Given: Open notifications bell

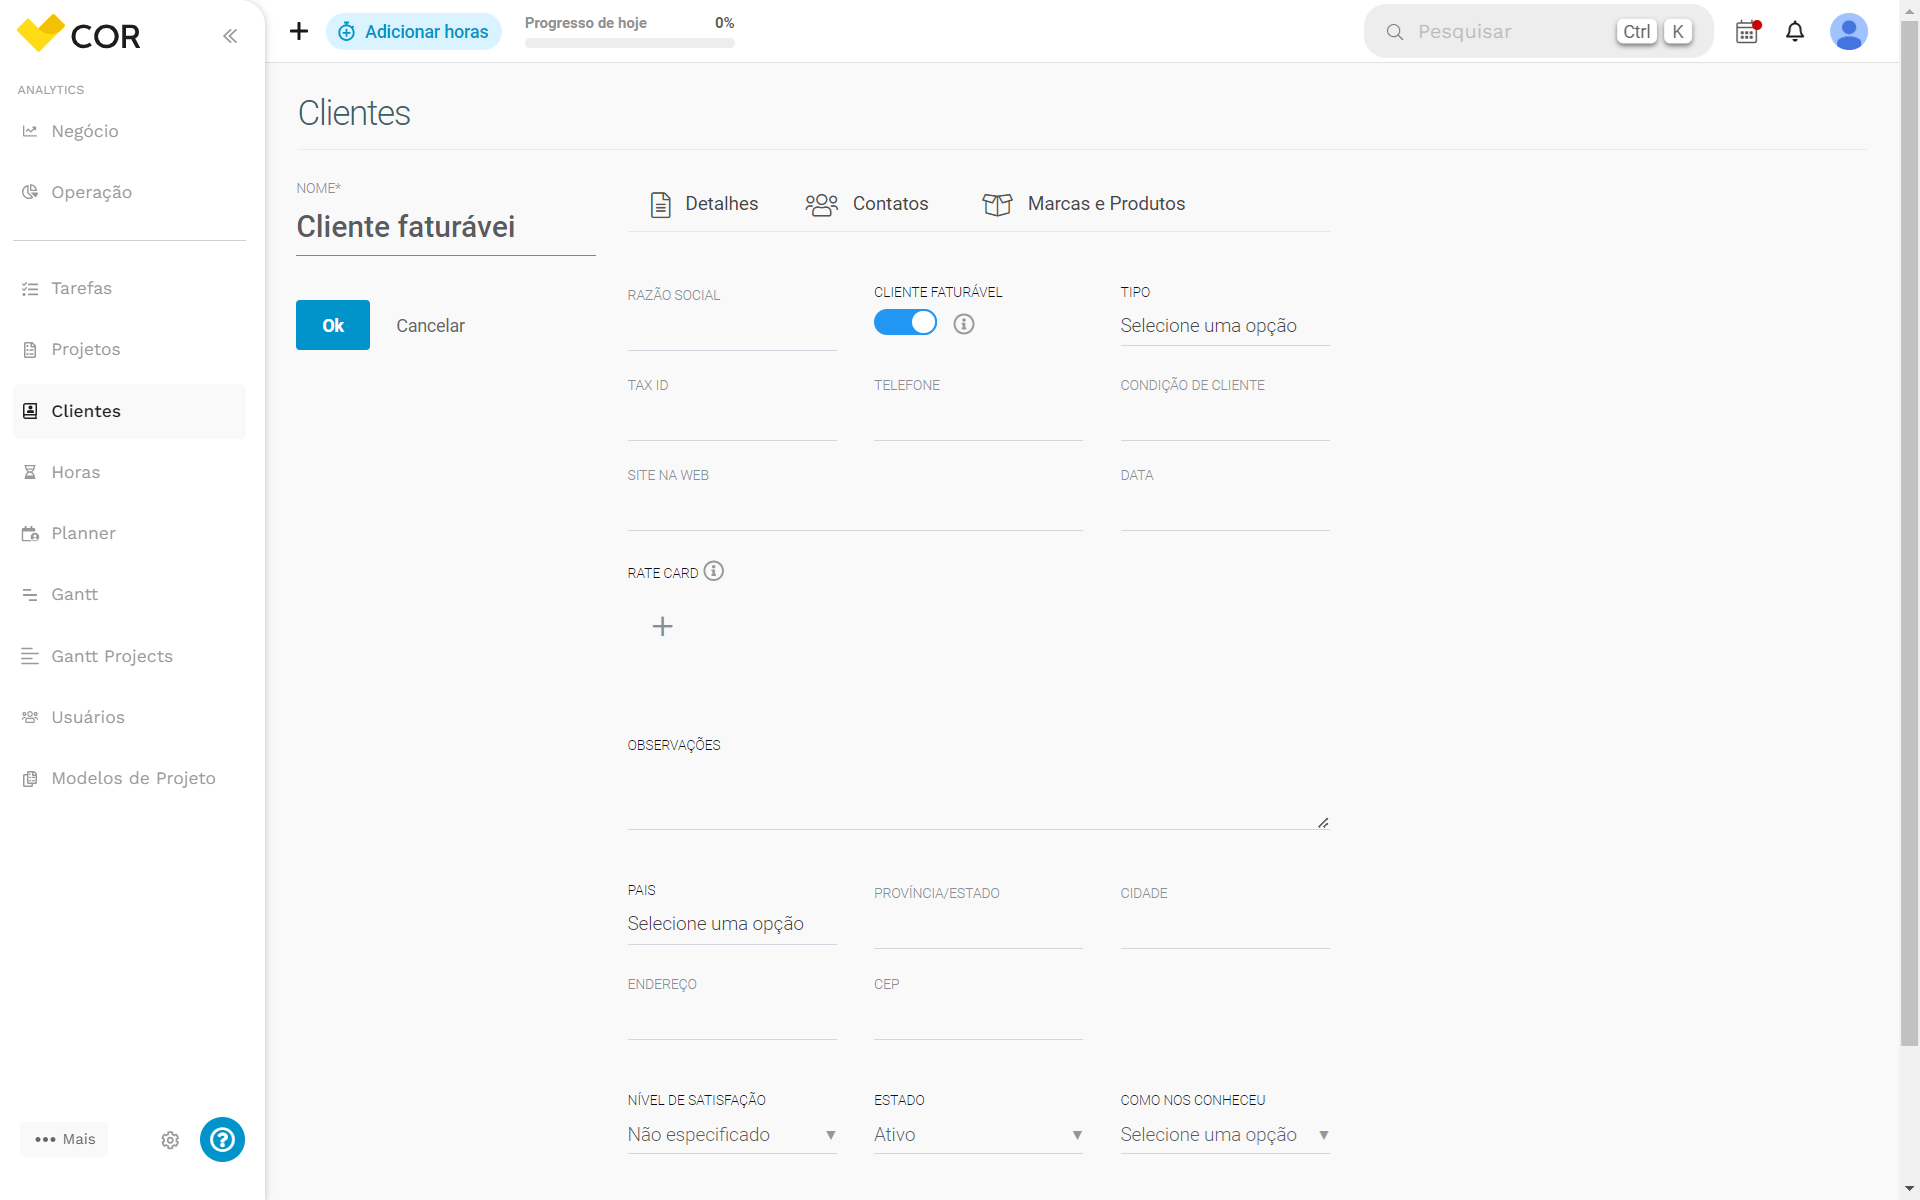Looking at the screenshot, I should pos(1795,32).
